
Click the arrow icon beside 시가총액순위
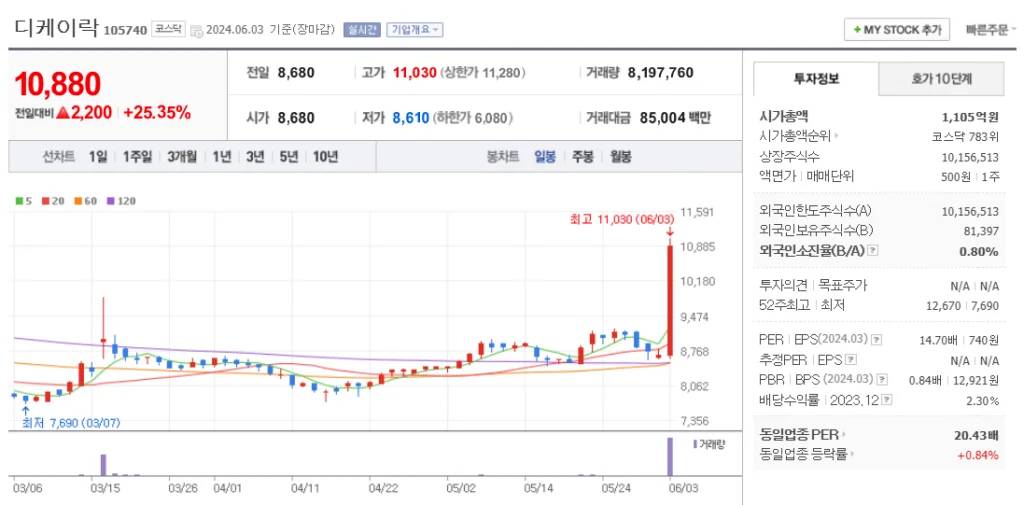coord(835,137)
